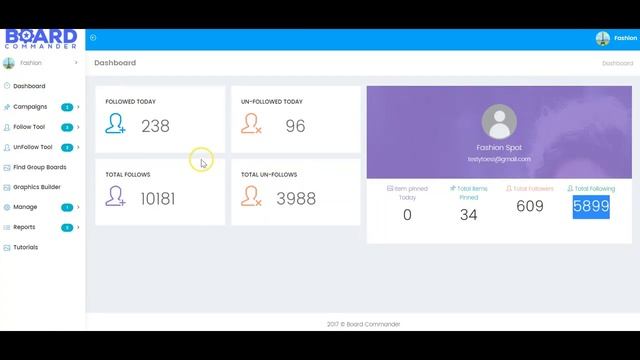Click Total Items Pinned label
The width and height of the screenshot is (640, 360).
(469, 193)
